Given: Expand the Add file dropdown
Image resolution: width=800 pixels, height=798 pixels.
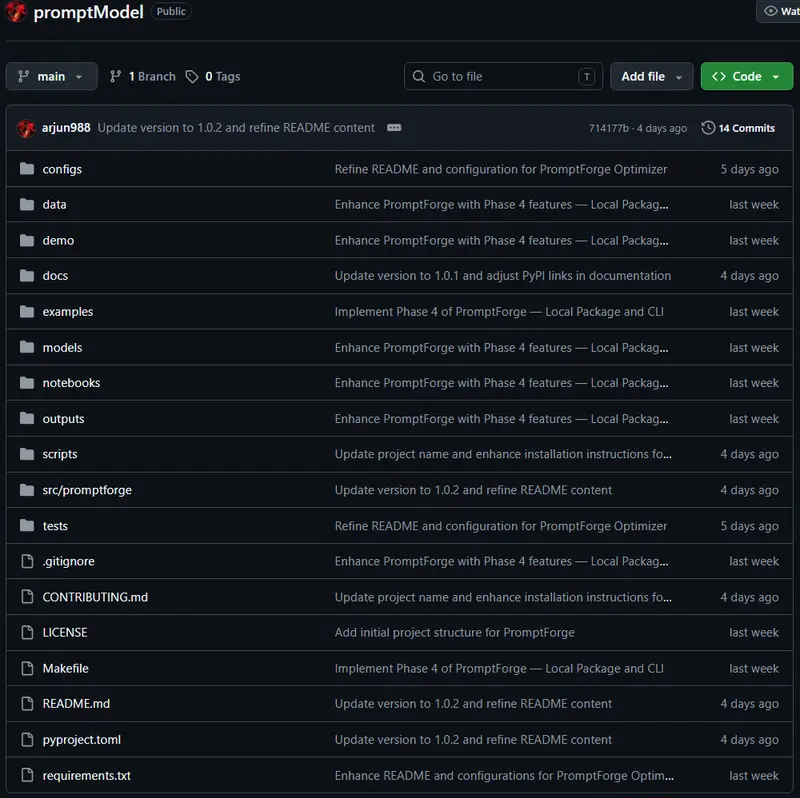Looking at the screenshot, I should 652,77.
